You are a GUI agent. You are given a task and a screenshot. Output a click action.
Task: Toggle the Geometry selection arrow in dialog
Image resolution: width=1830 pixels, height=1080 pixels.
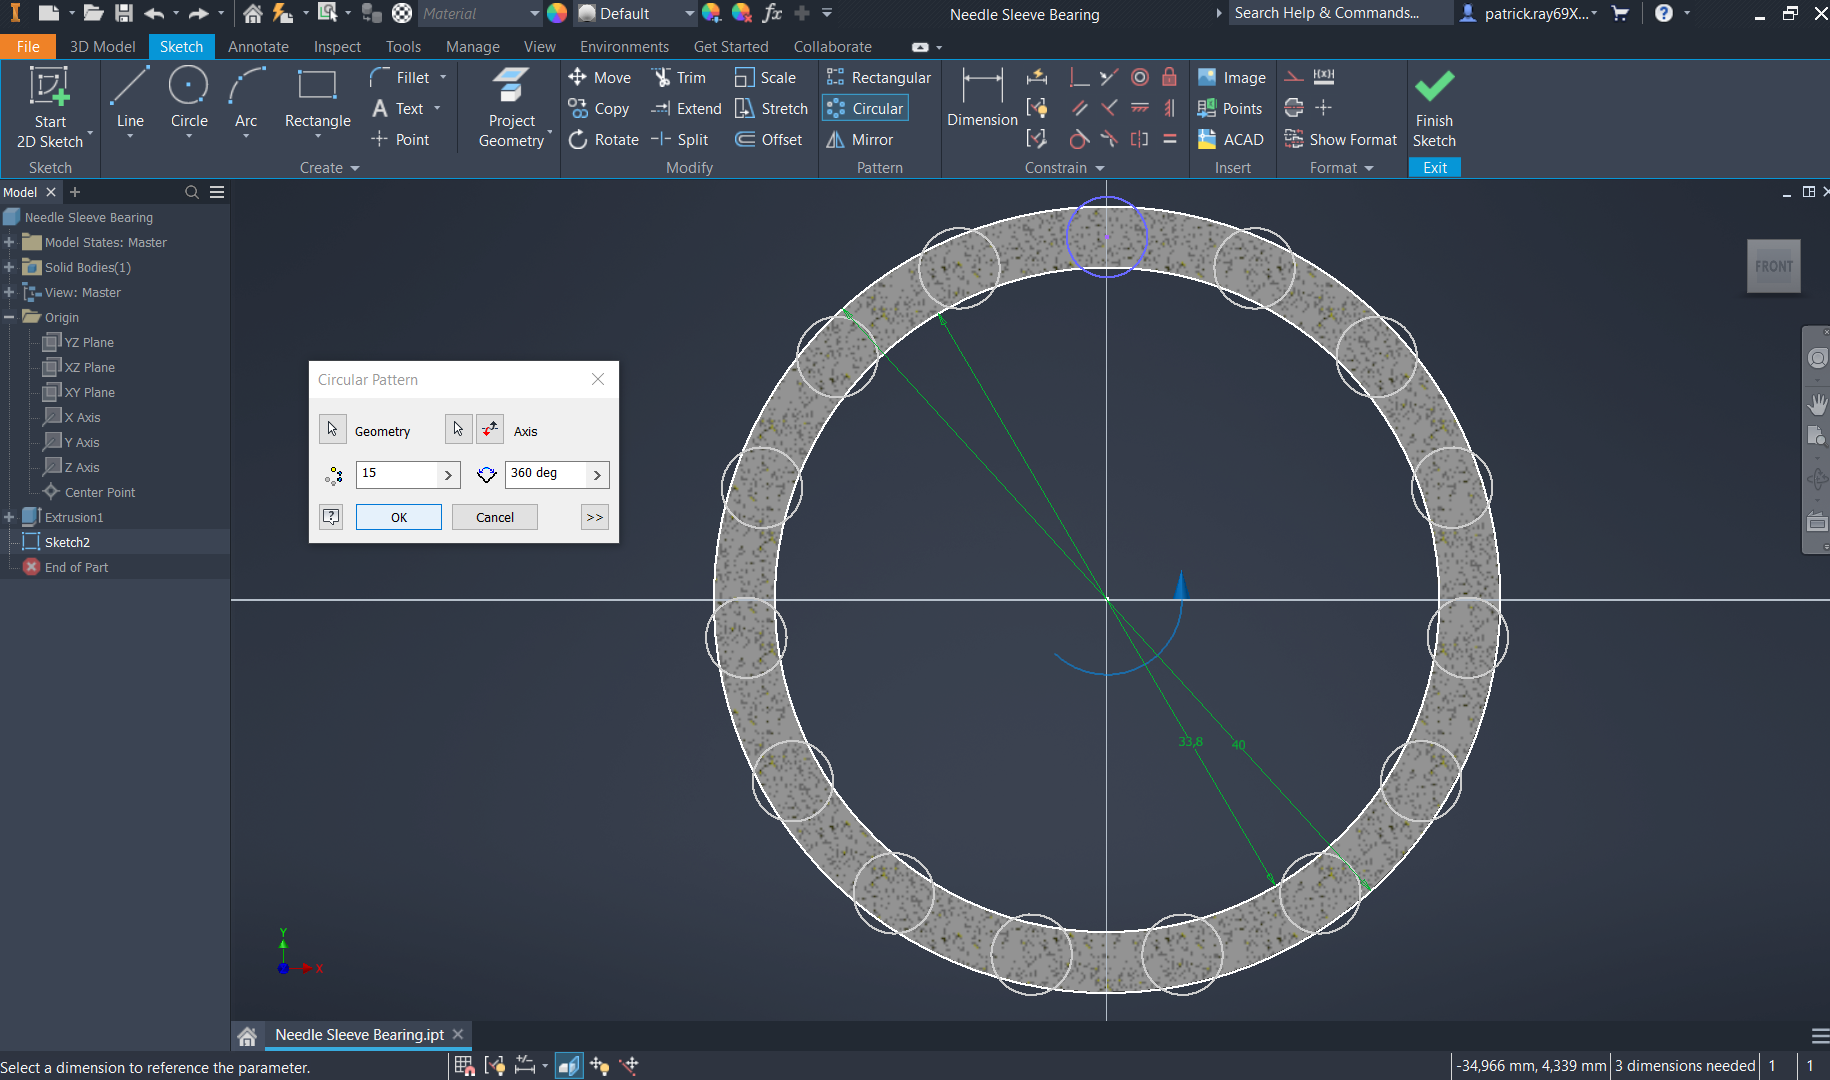coord(332,429)
